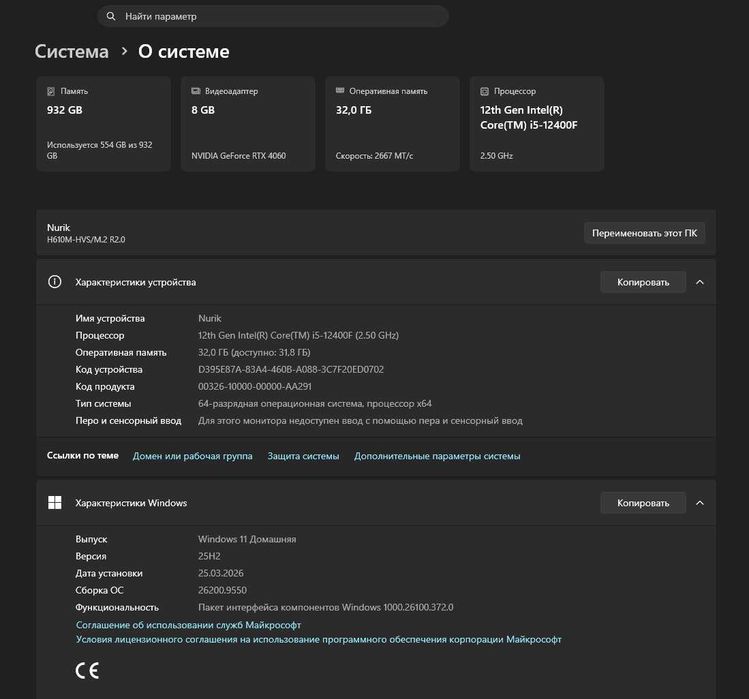Open the Процессор i5-12400F card
Screen dimensions: 749x699
click(537, 124)
